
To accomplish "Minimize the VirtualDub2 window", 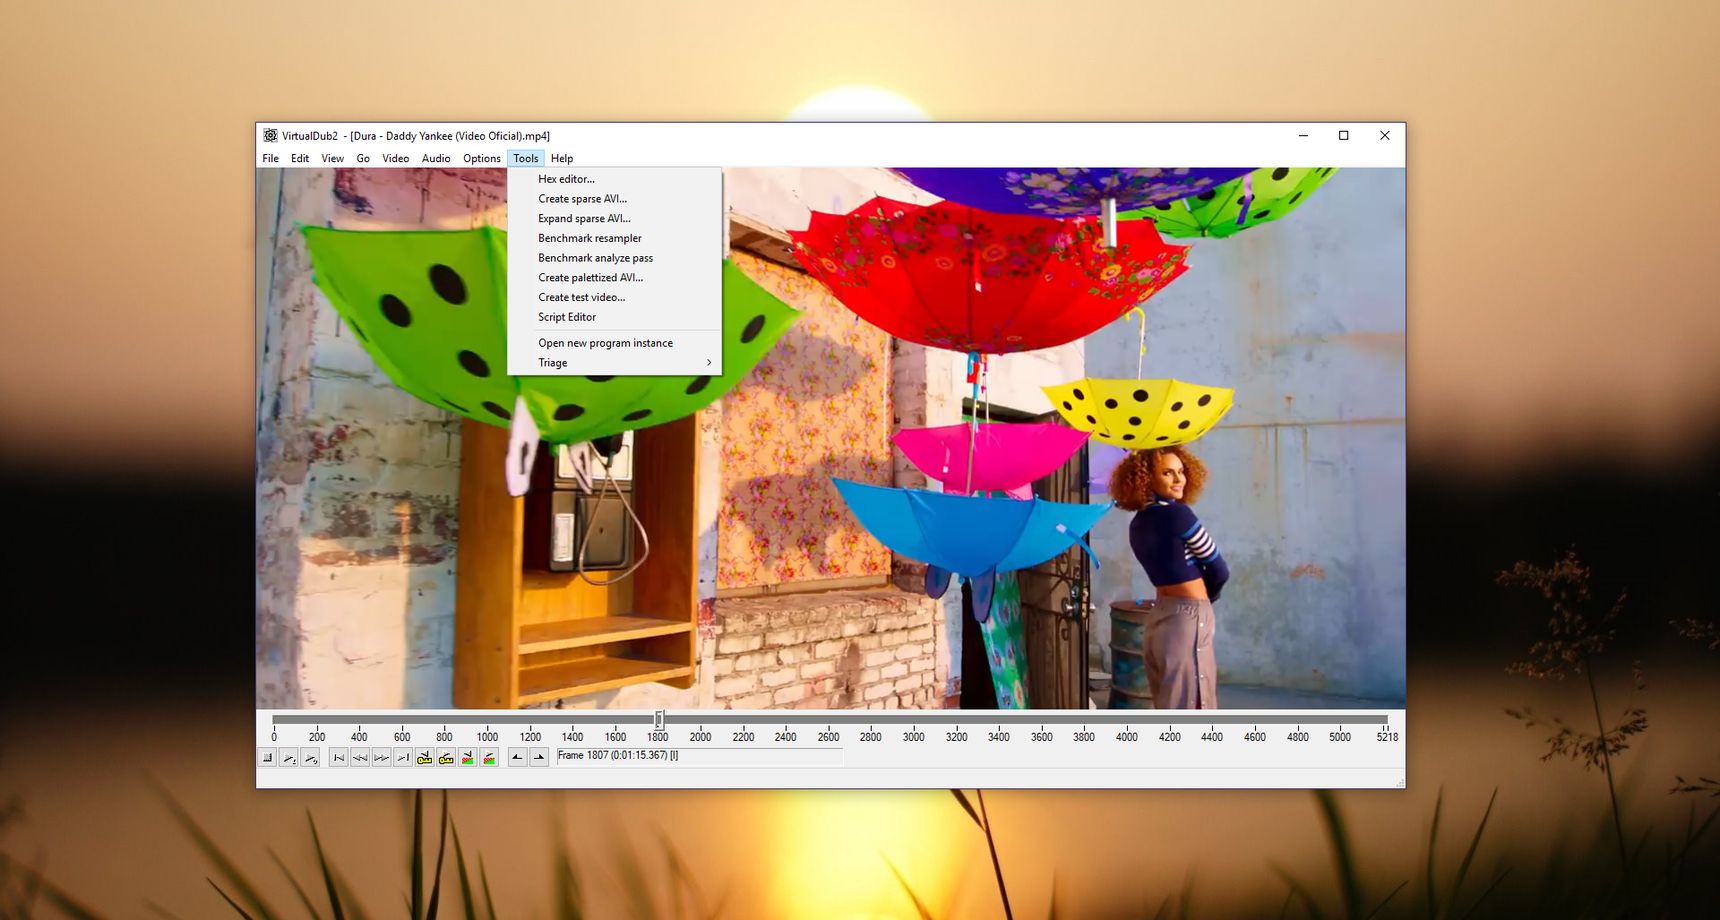I will [1303, 136].
